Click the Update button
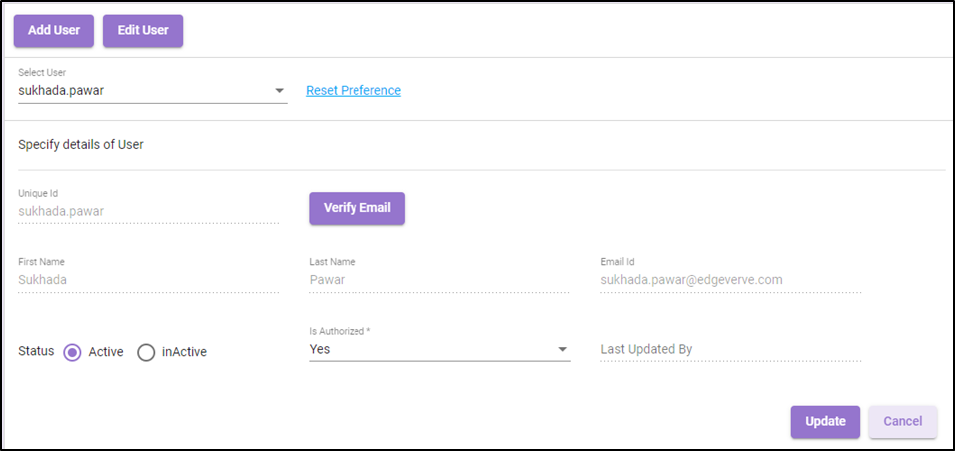Image resolution: width=955 pixels, height=451 pixels. point(825,422)
